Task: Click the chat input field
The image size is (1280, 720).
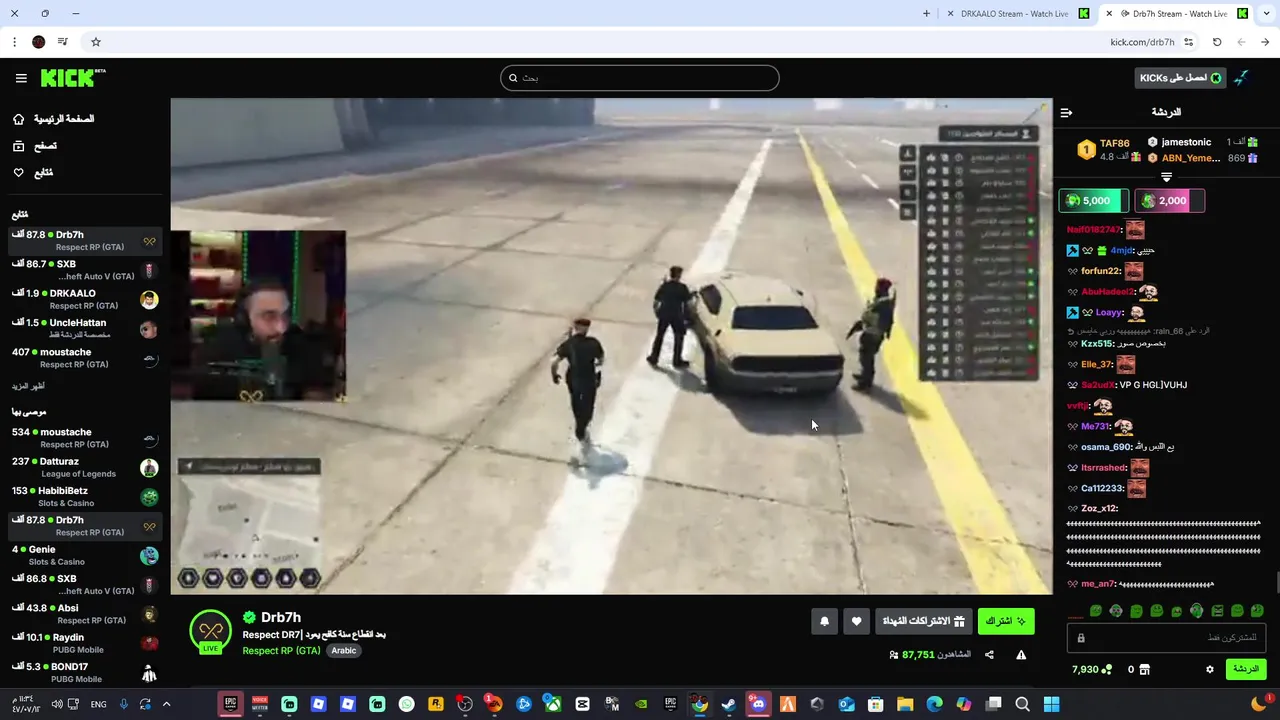Action: [1166, 638]
